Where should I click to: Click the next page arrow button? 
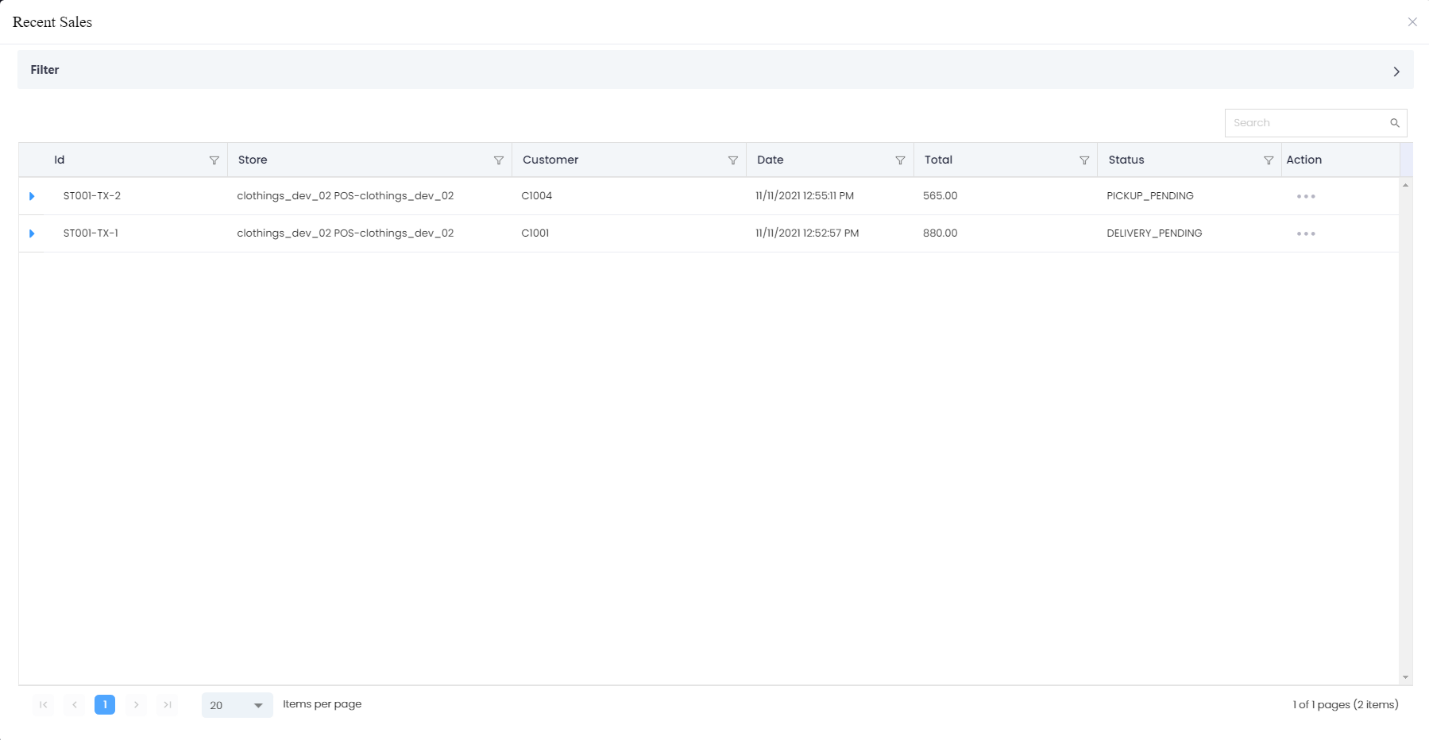136,704
